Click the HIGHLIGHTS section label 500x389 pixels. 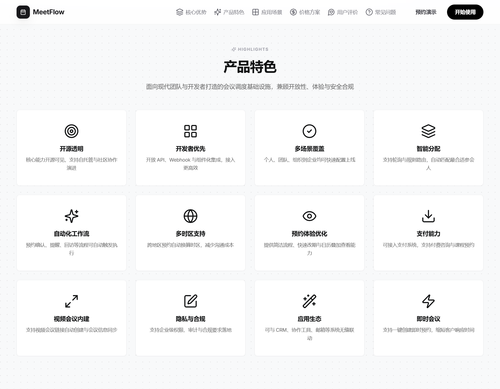click(250, 49)
